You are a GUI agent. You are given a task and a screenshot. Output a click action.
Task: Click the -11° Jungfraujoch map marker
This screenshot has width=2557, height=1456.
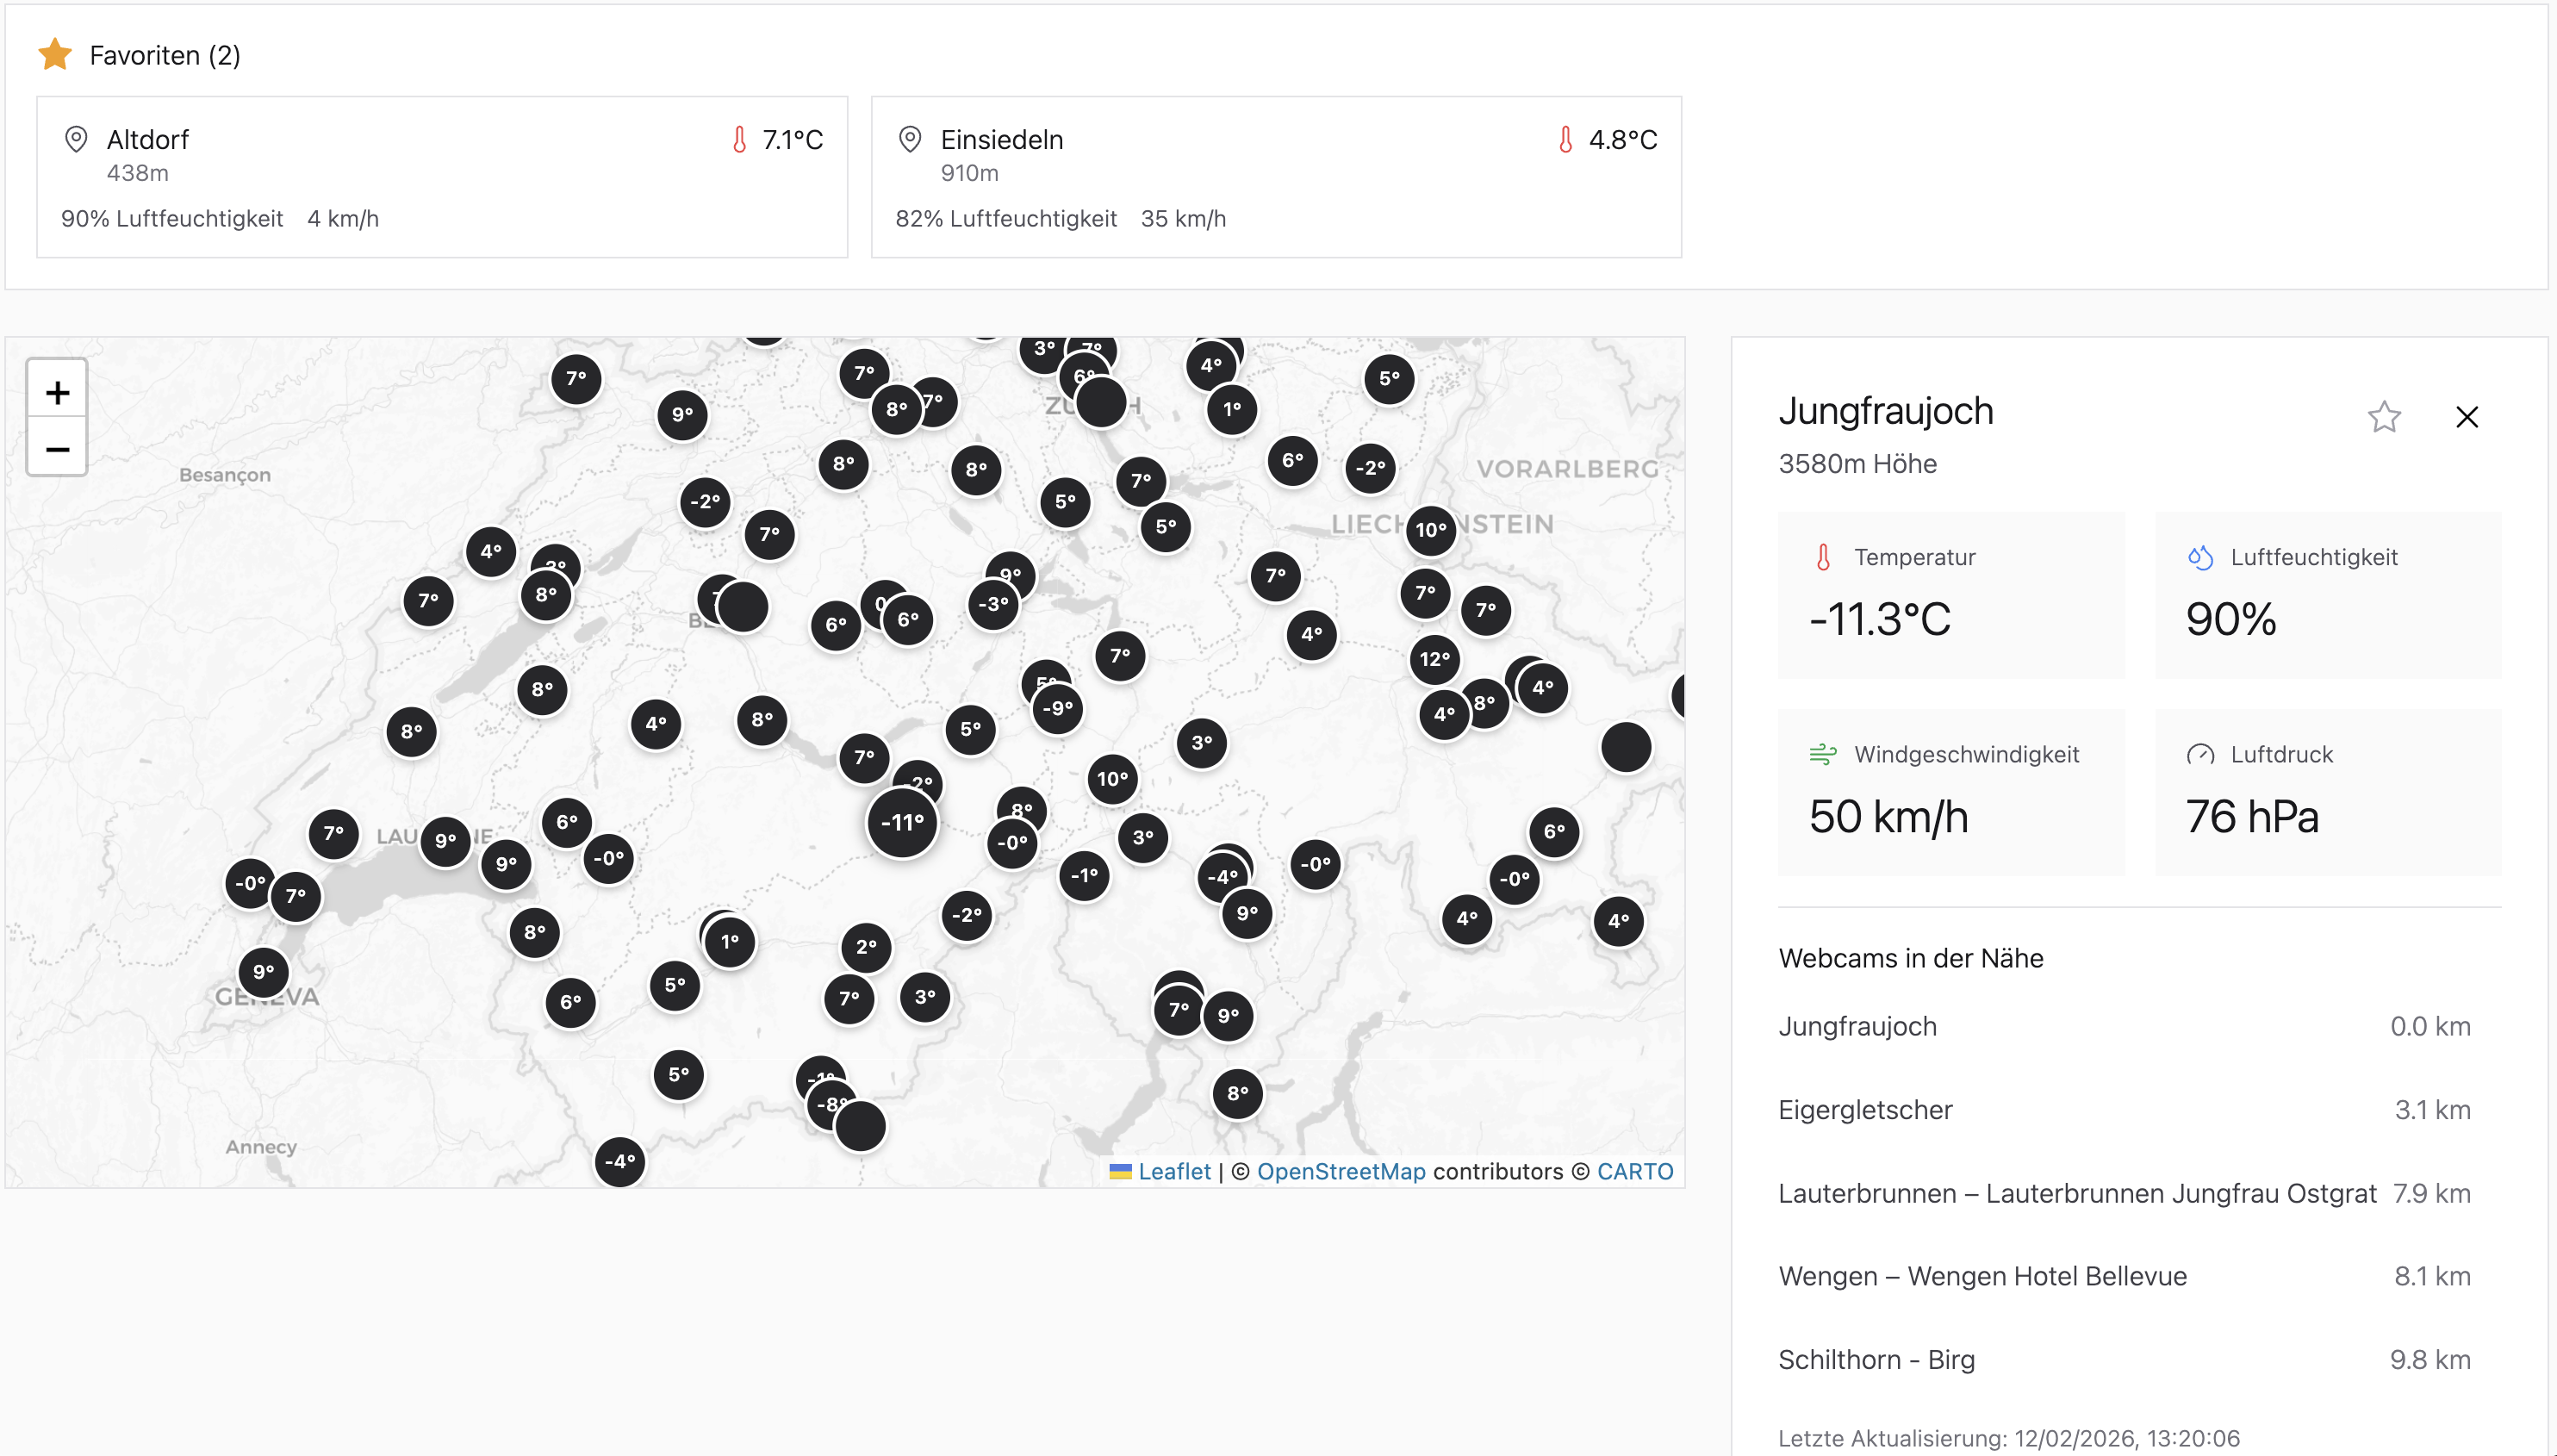point(902,823)
